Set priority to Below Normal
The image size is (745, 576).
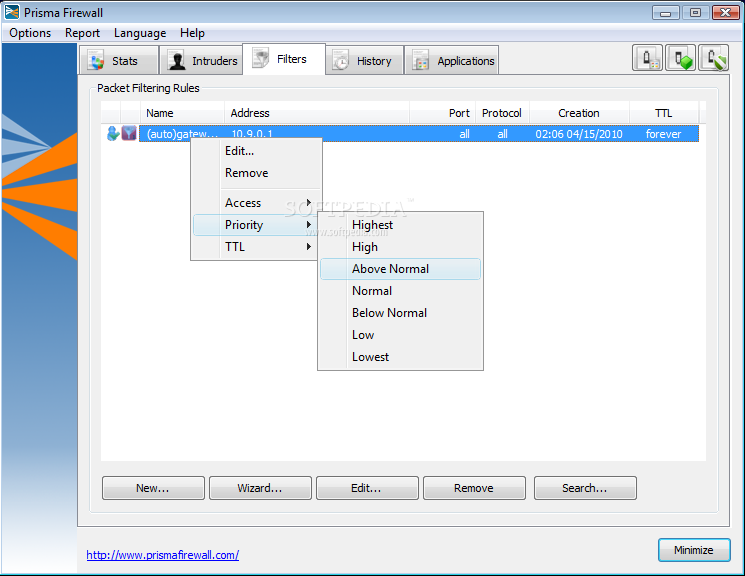tap(400, 313)
